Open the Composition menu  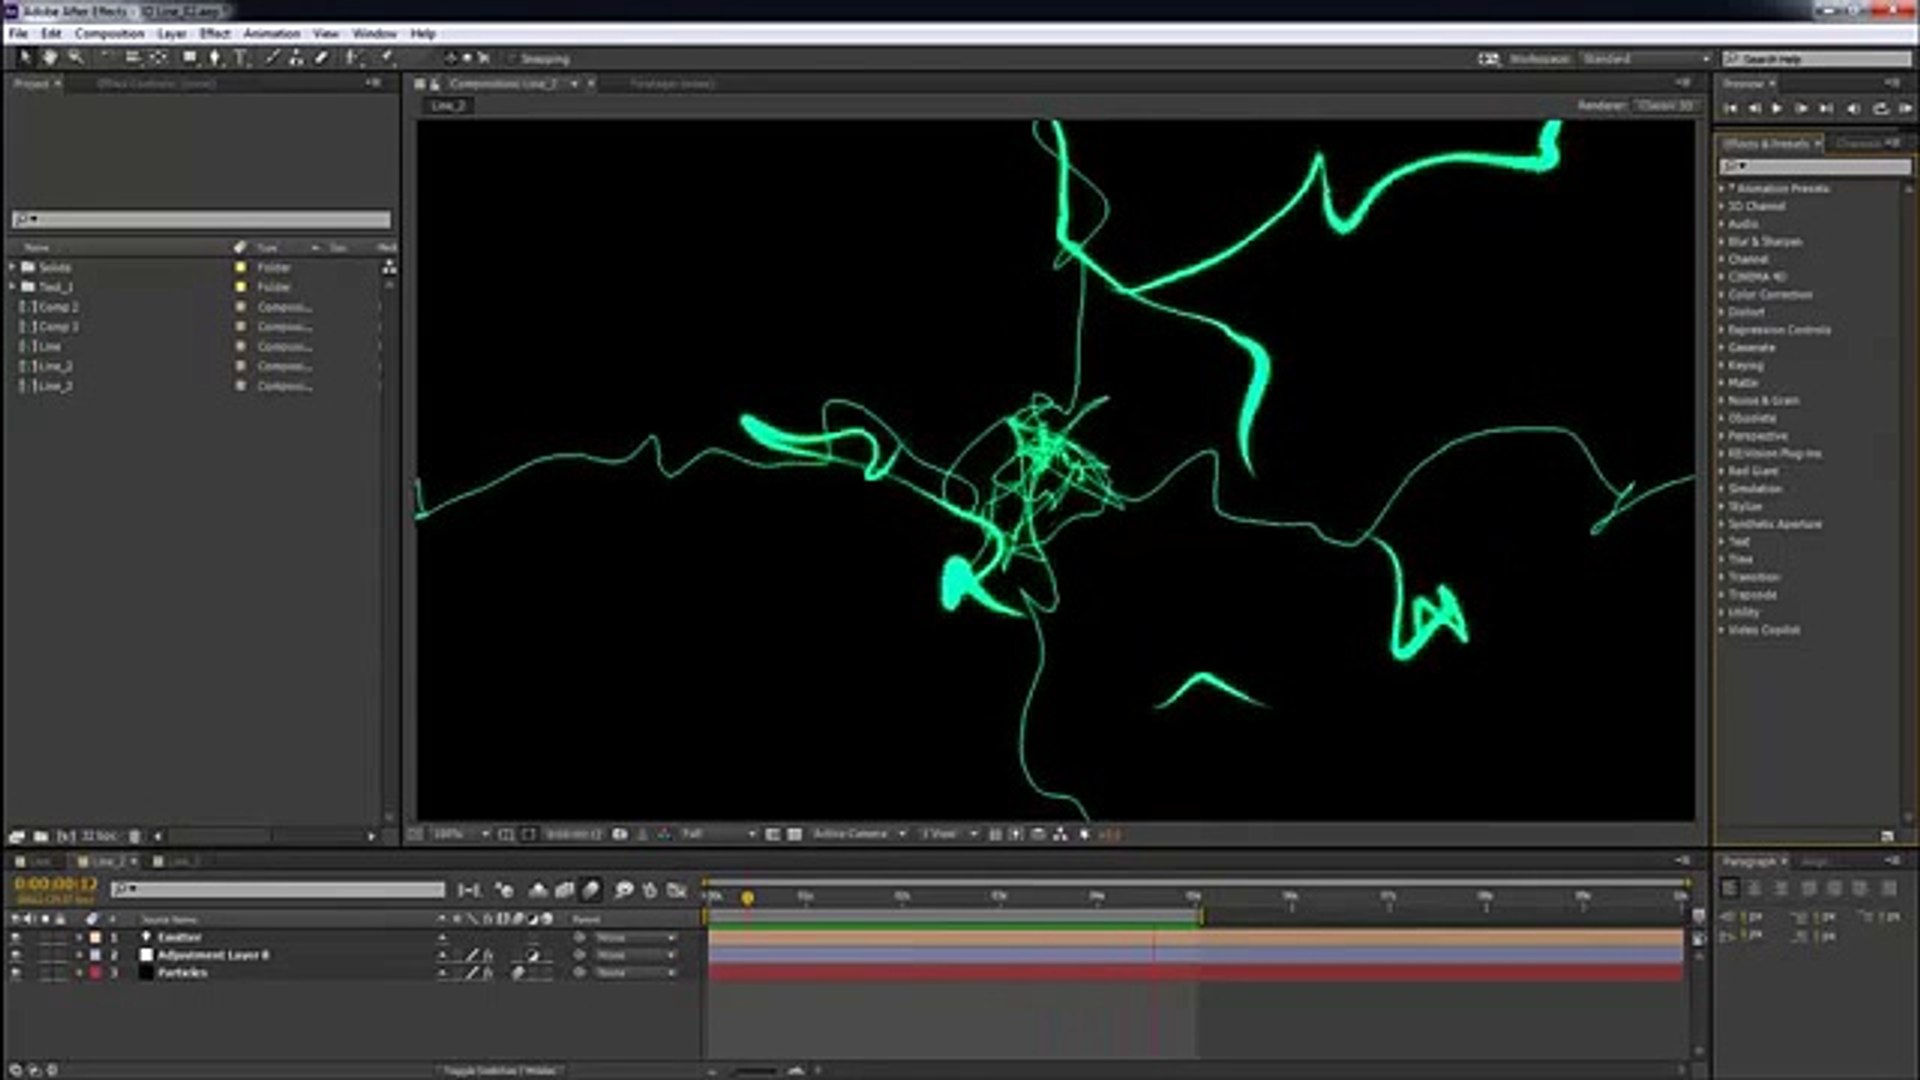click(109, 33)
